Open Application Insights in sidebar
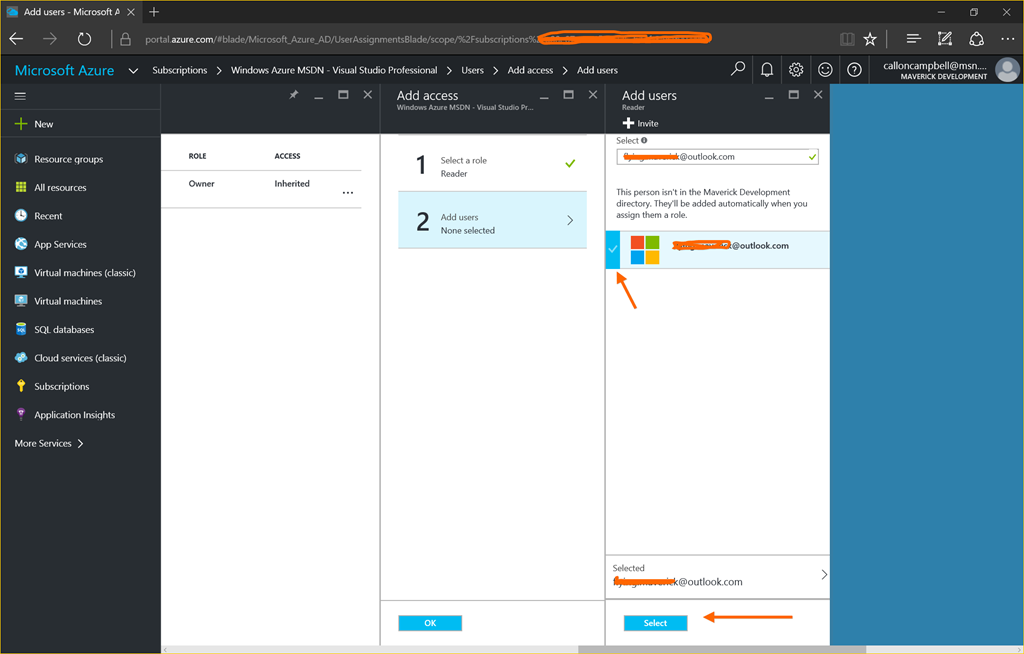Viewport: 1024px width, 654px height. (x=74, y=415)
